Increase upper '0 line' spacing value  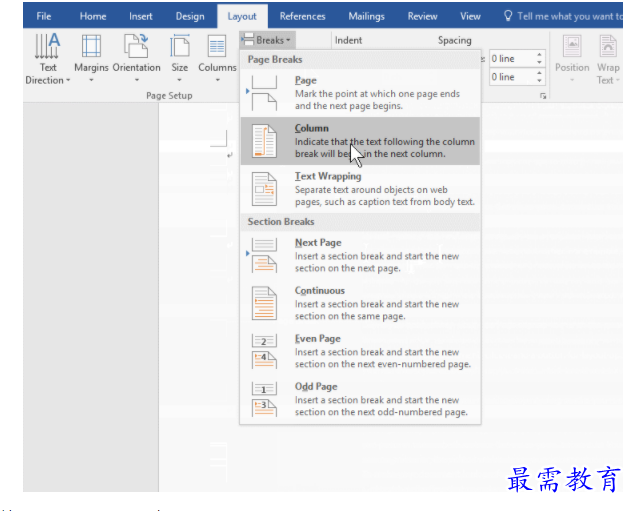coord(540,55)
